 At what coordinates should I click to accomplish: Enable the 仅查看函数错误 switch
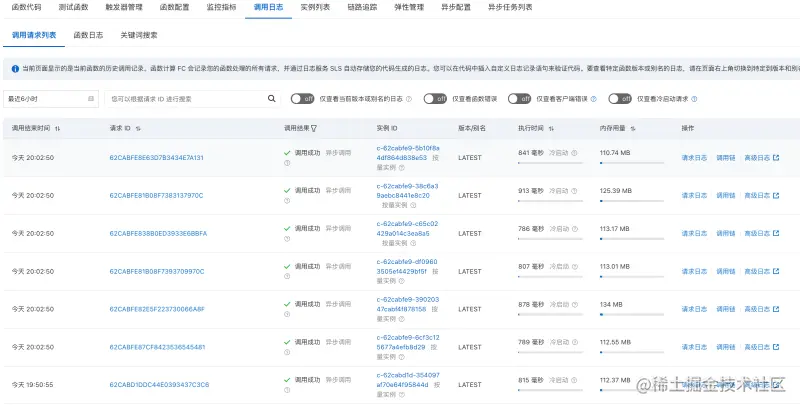coord(435,99)
